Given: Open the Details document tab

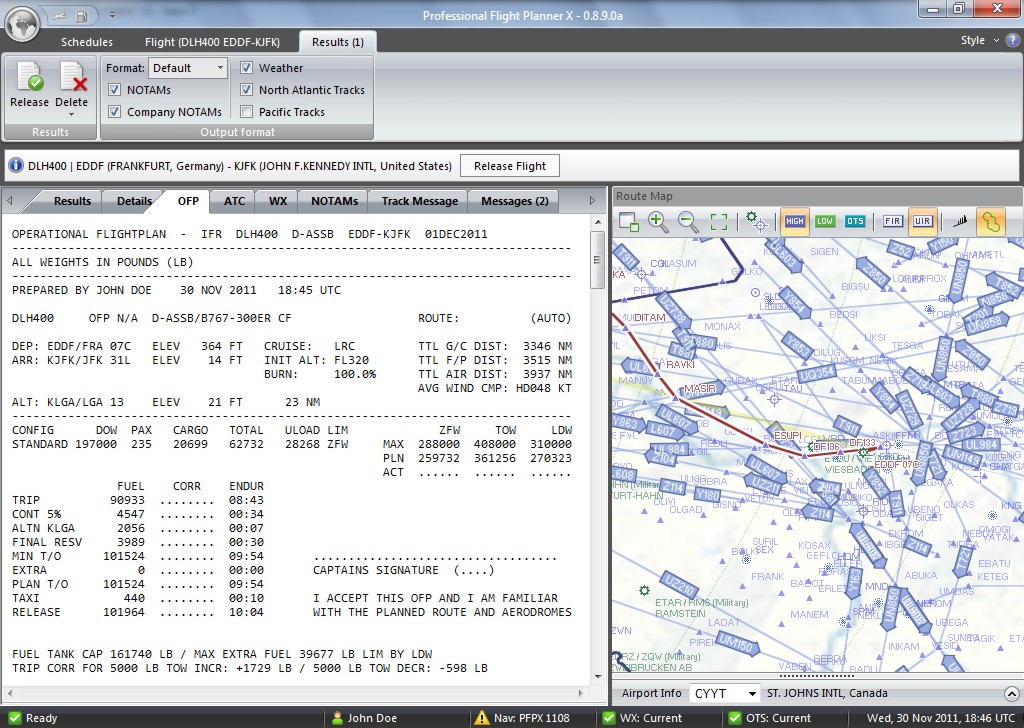Looking at the screenshot, I should tap(134, 201).
